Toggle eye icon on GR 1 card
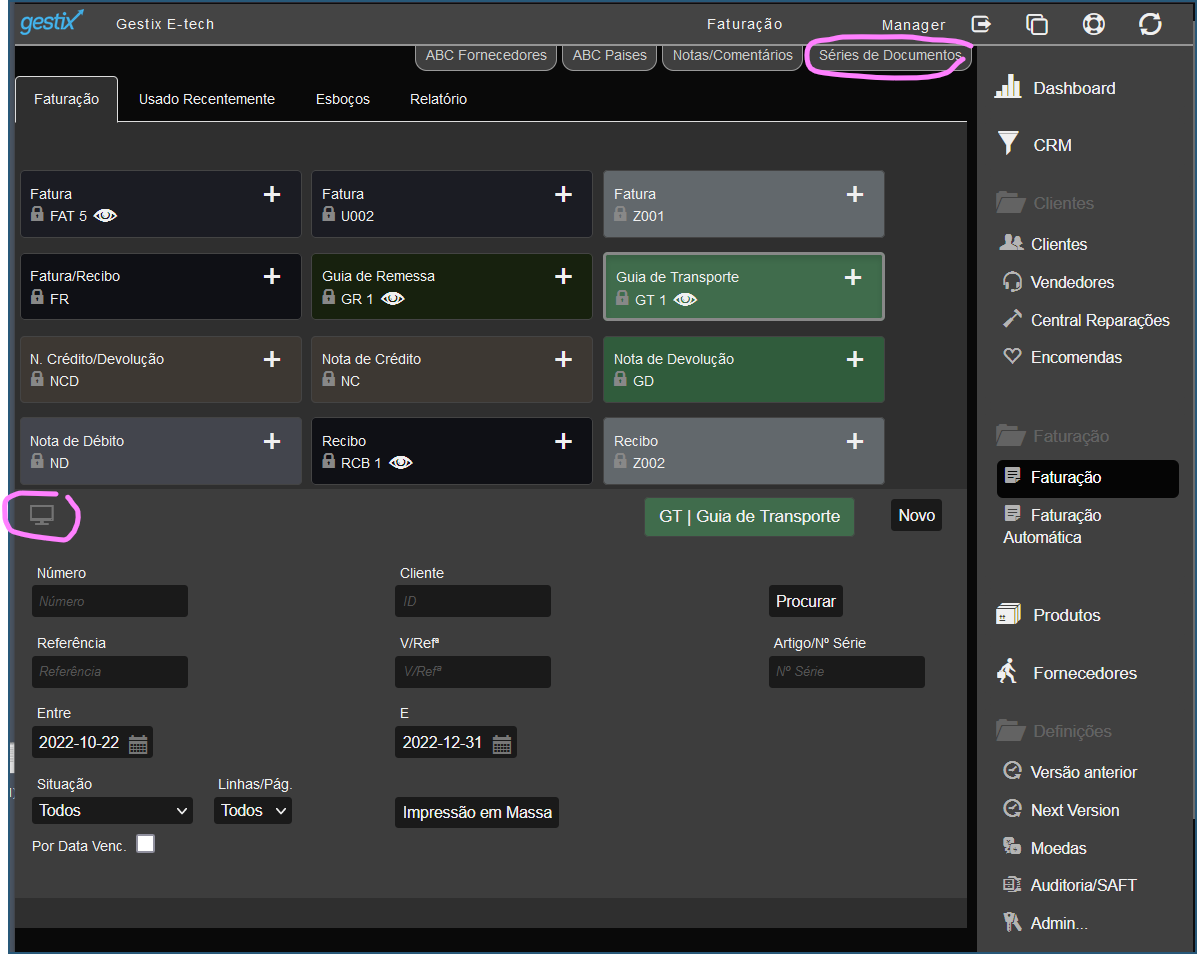This screenshot has height=954, width=1197. (392, 298)
